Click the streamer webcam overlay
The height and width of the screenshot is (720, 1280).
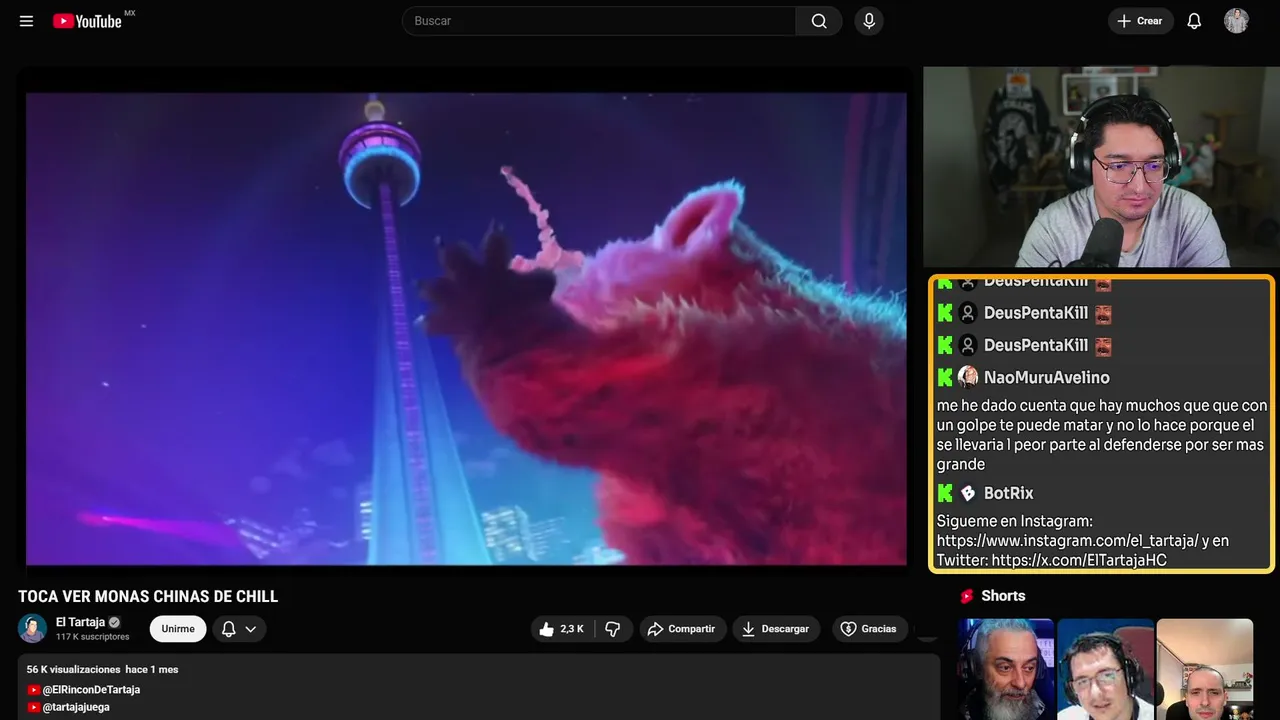point(1101,167)
